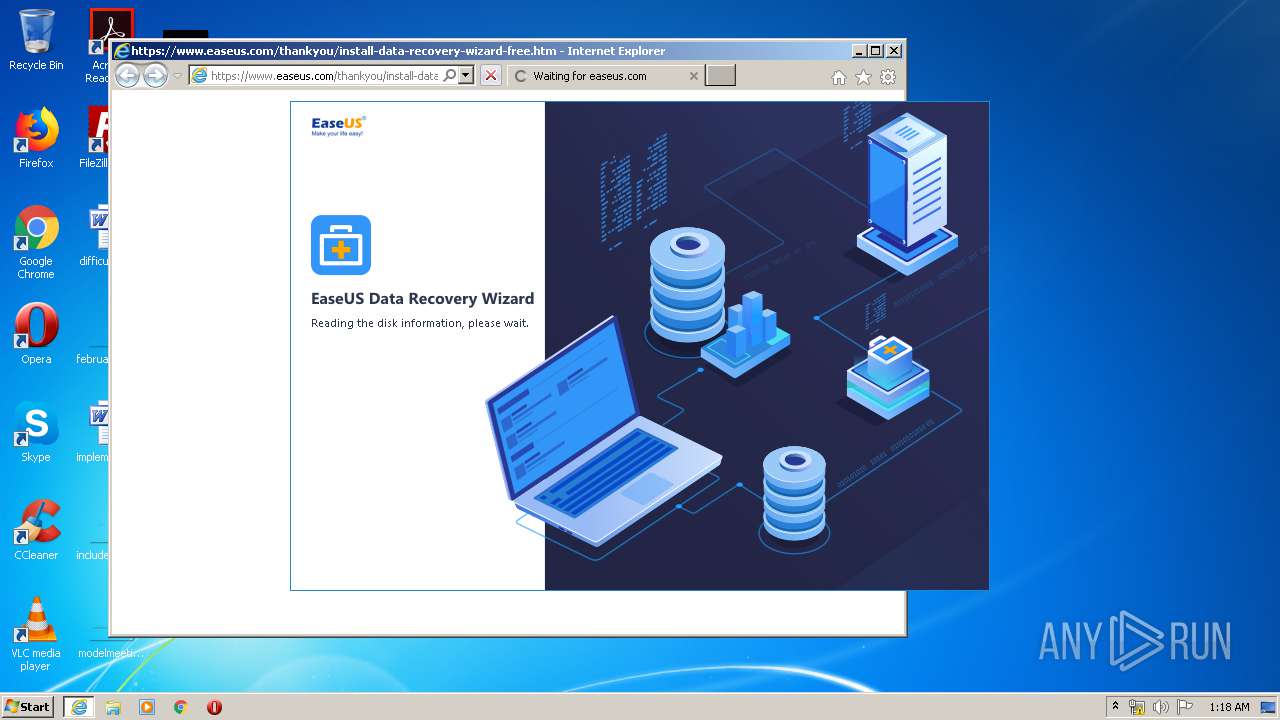Click the EaseUS Data Recovery Wizard icon
This screenshot has width=1280, height=720.
[341, 245]
